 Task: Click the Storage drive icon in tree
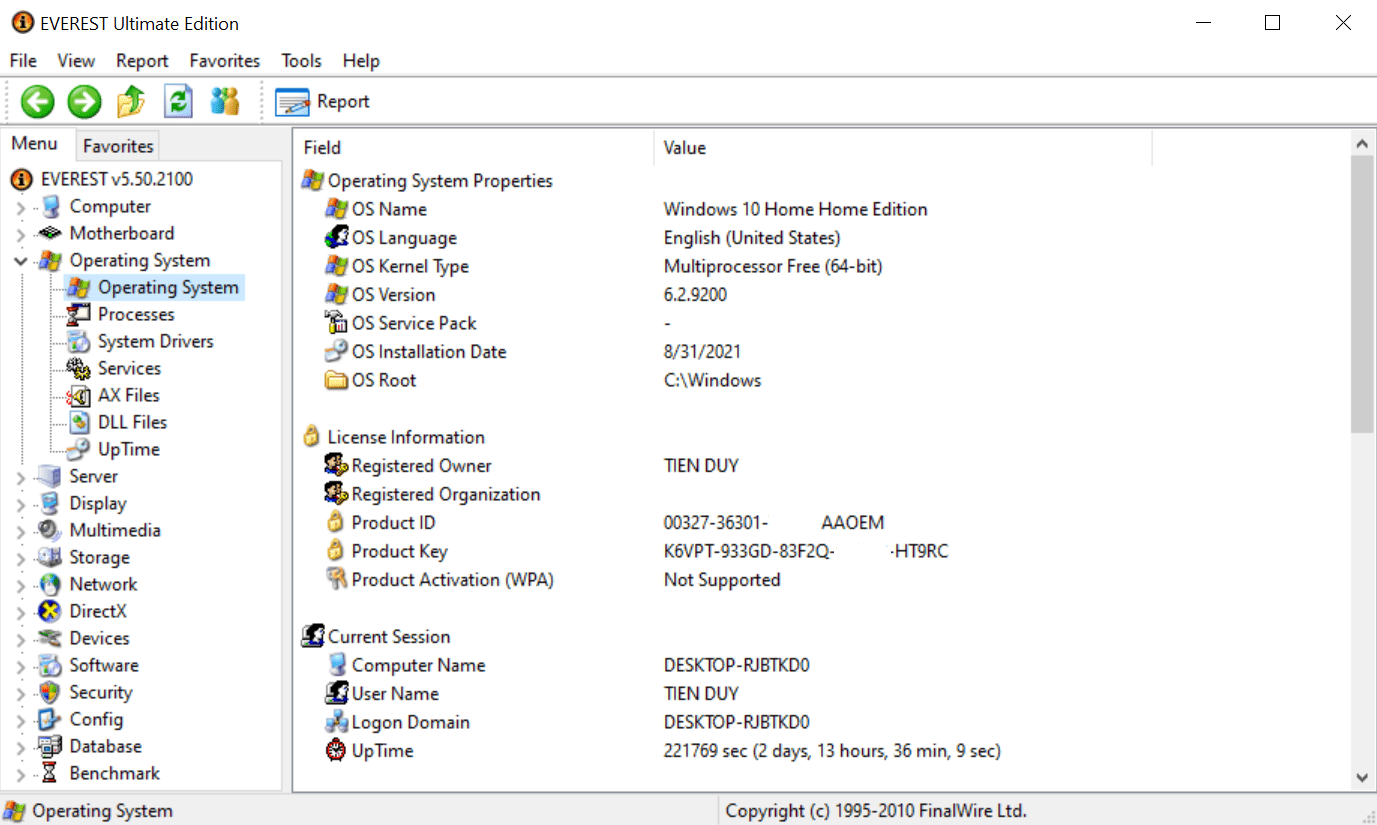point(50,557)
